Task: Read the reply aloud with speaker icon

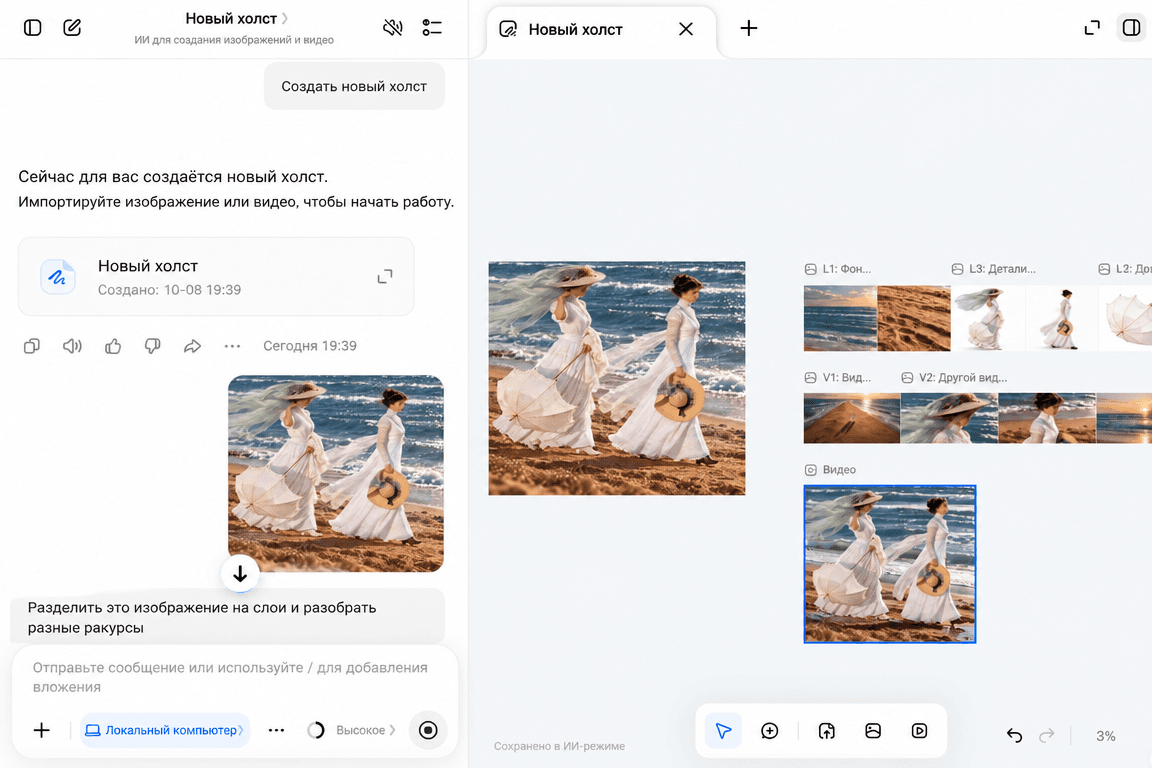Action: point(72,345)
